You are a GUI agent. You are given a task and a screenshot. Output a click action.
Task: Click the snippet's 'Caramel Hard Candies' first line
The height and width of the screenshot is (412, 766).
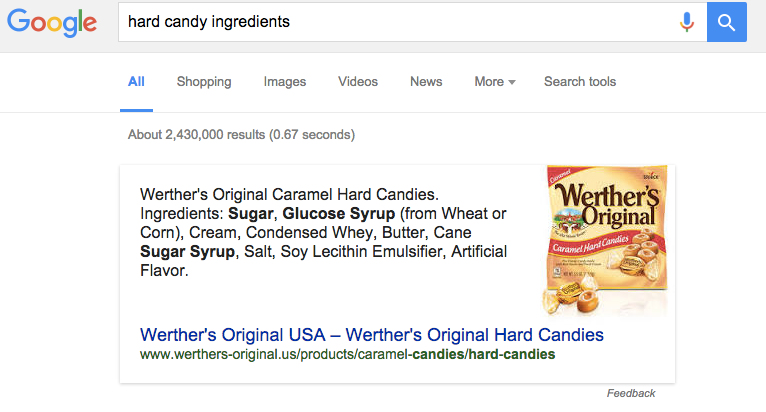coord(290,194)
